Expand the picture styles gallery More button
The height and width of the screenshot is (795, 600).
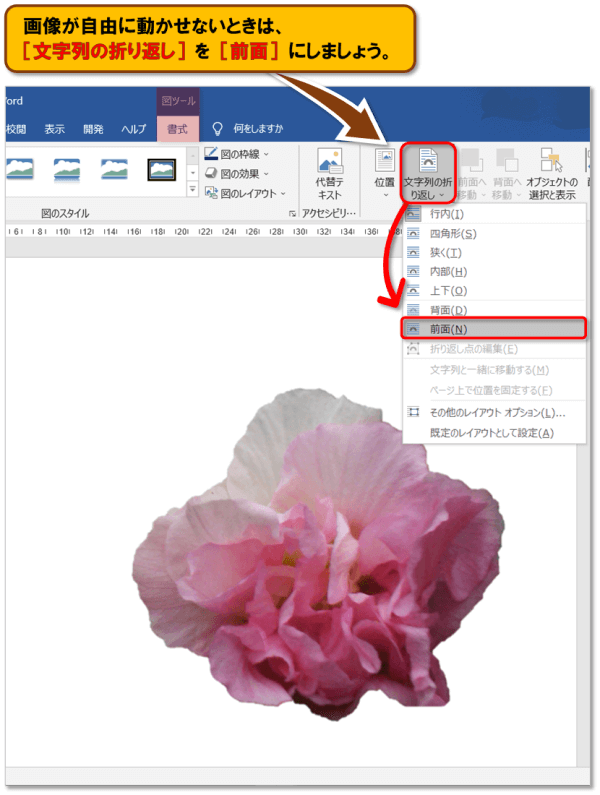(x=193, y=190)
